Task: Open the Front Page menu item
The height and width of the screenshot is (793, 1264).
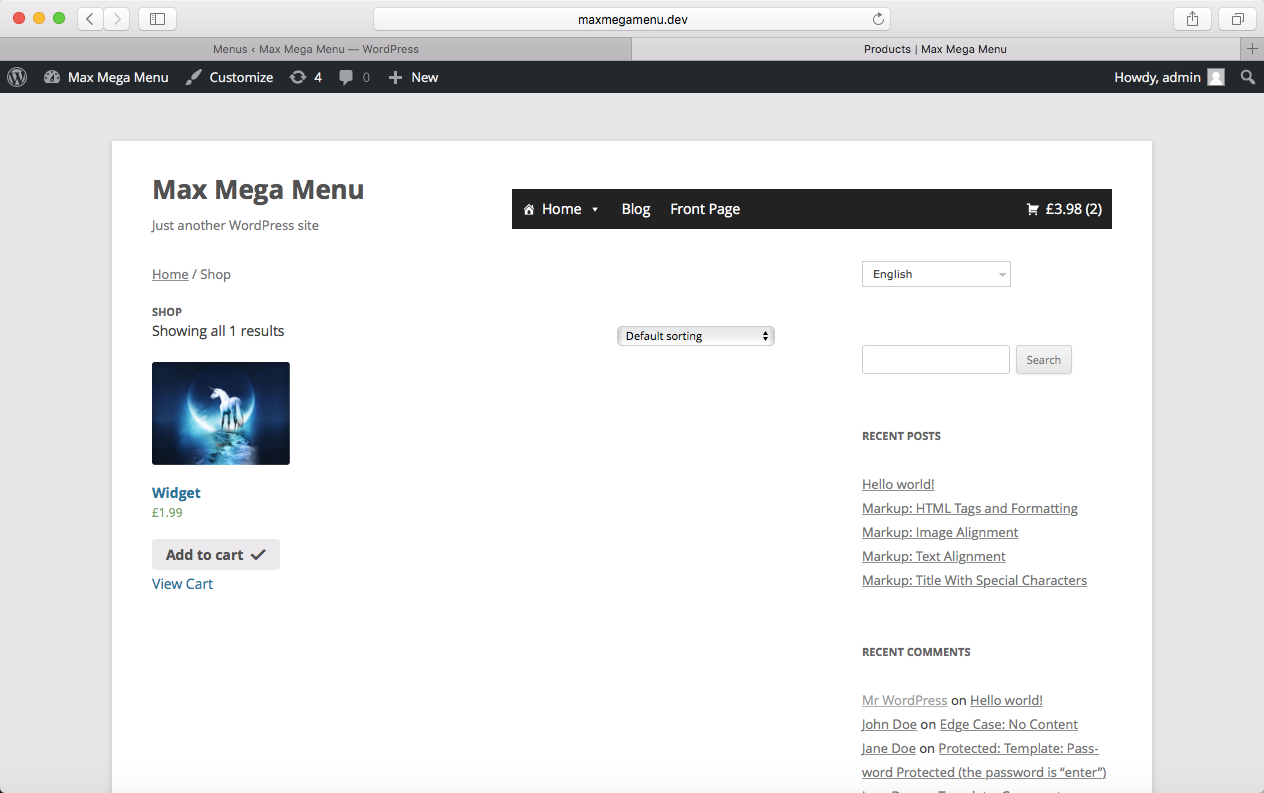Action: (705, 209)
